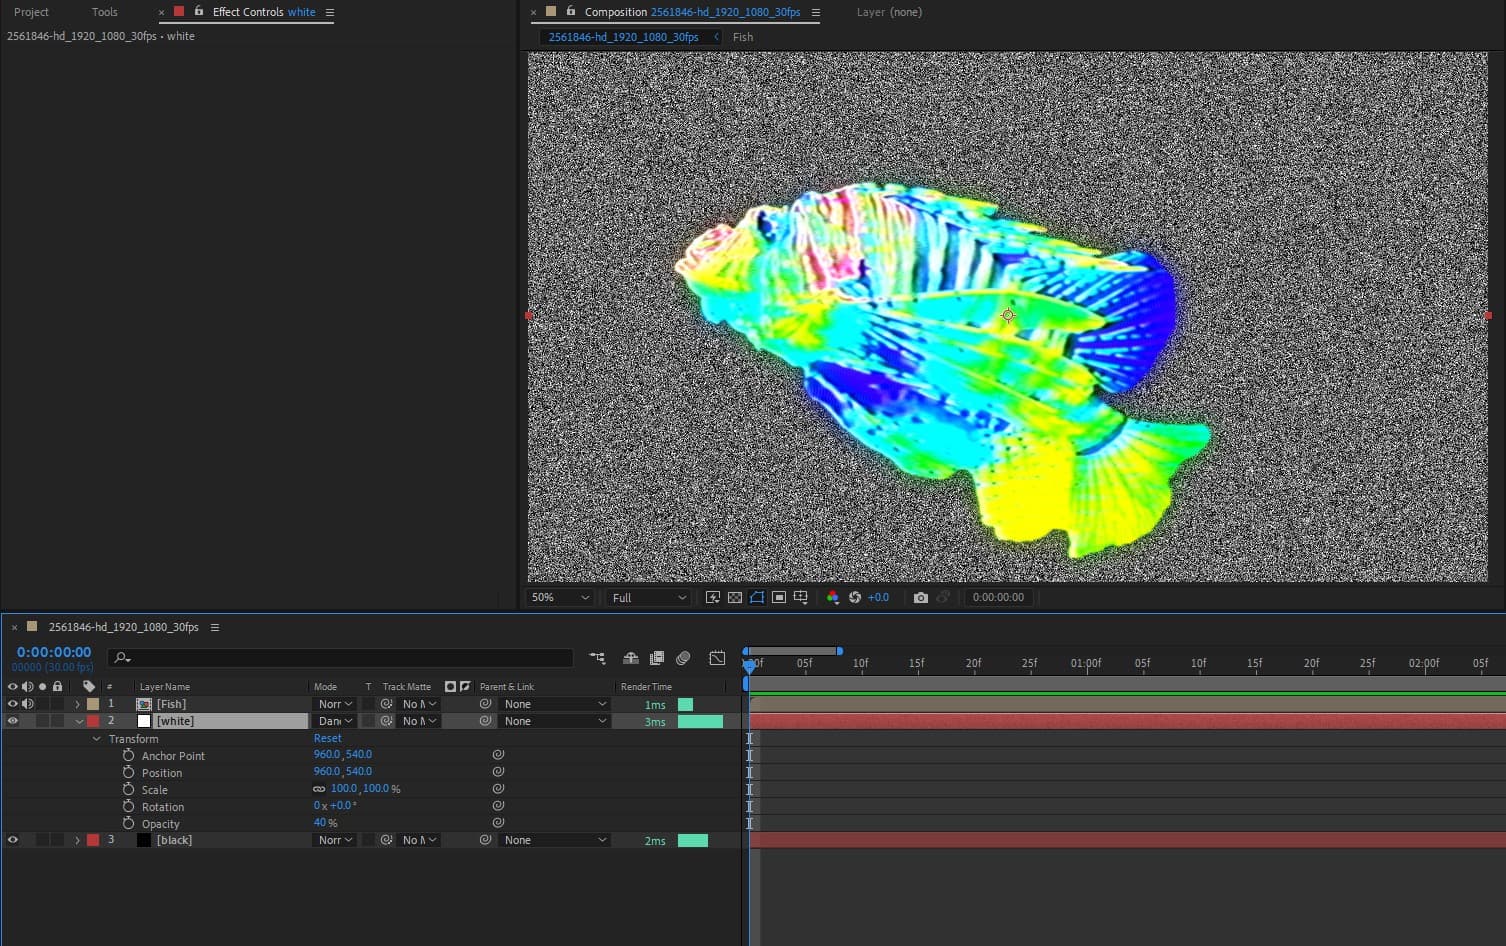Enable the Frame Blending switch icon

coord(657,658)
